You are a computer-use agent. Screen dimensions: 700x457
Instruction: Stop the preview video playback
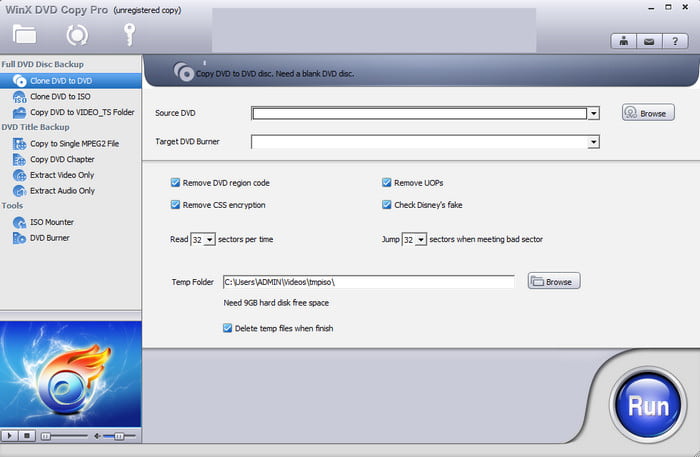tap(27, 436)
